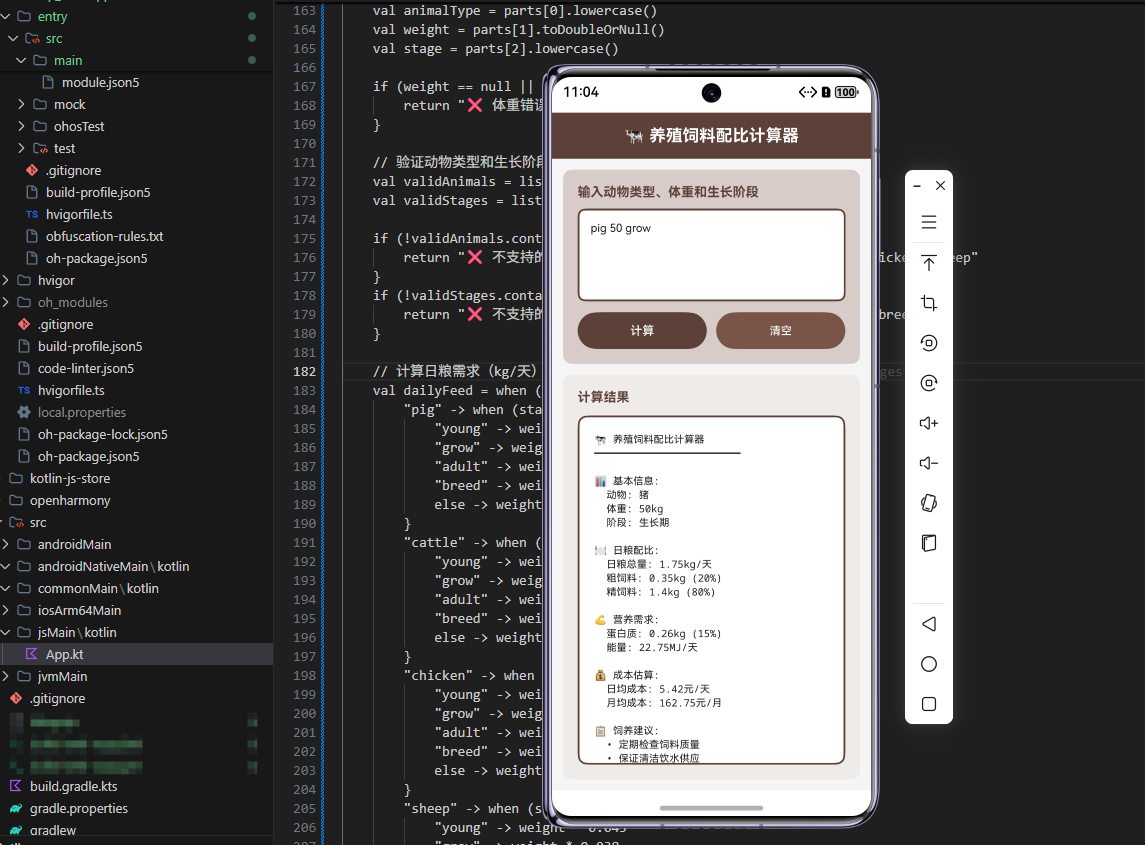This screenshot has height=845, width=1145.
Task: Expand the iosArm64Main folder
Action: [x=6, y=611]
